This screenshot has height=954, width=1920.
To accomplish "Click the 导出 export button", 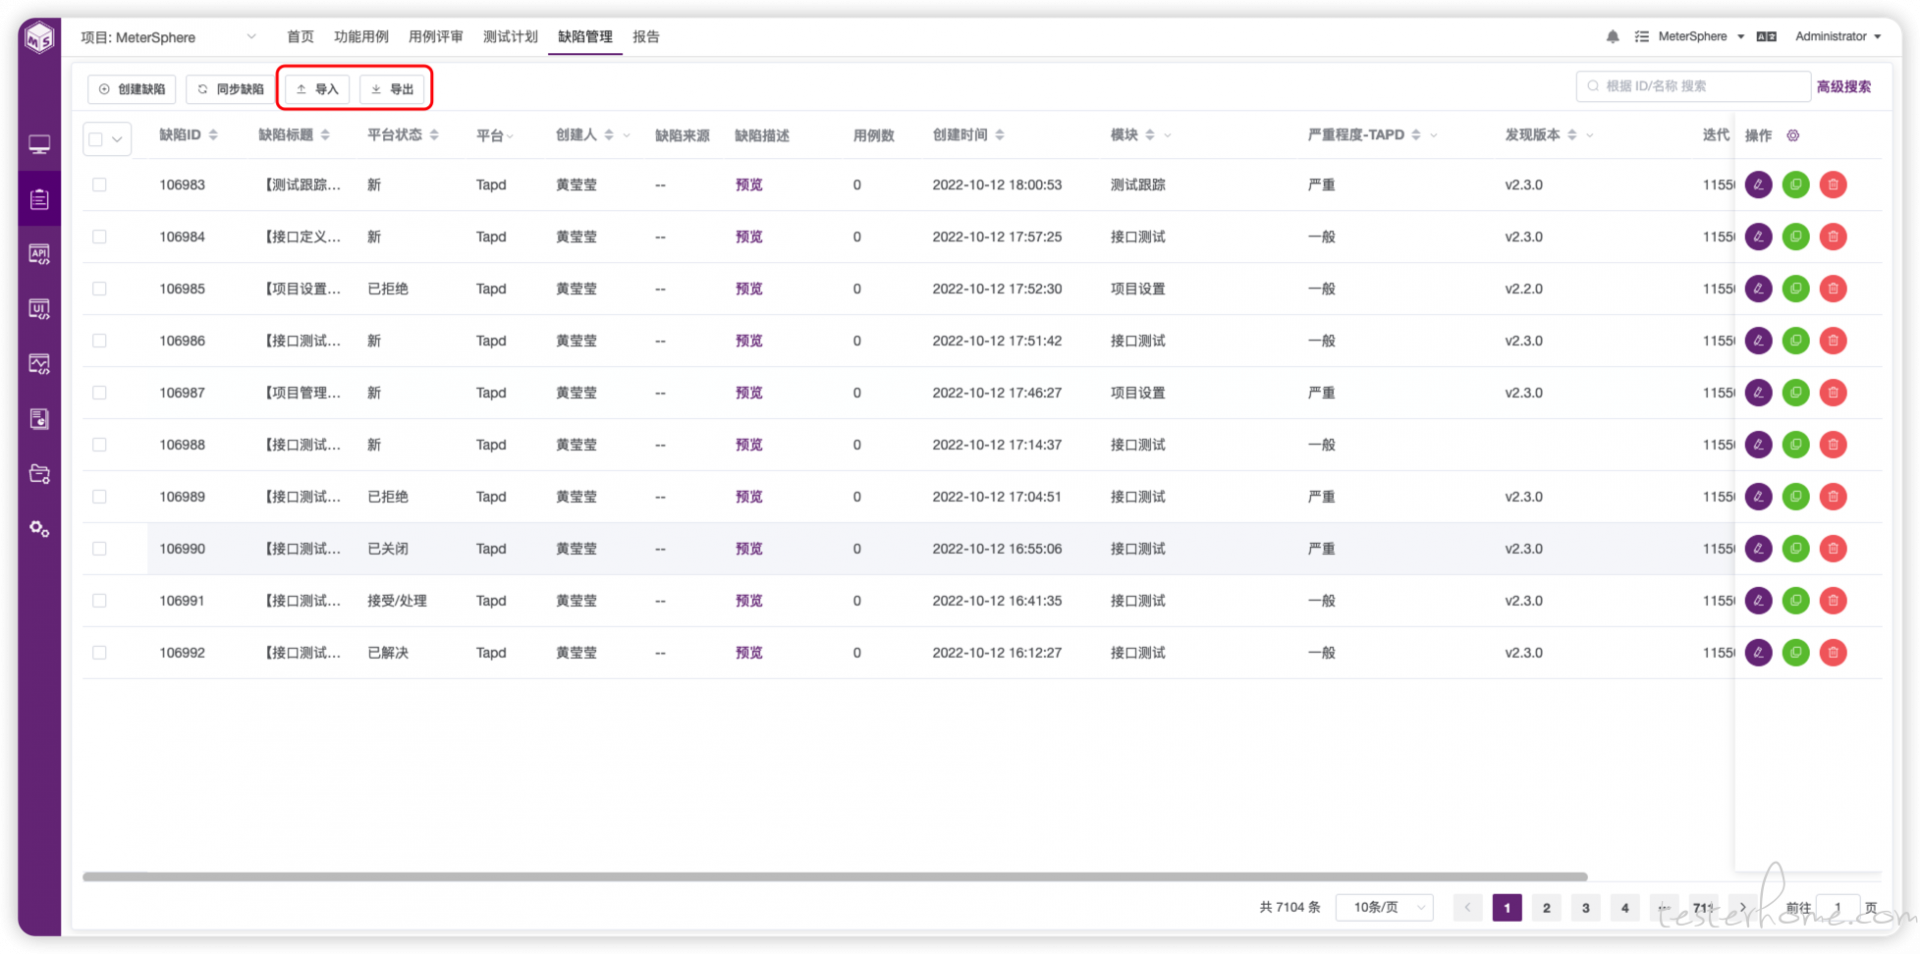I will [x=393, y=89].
